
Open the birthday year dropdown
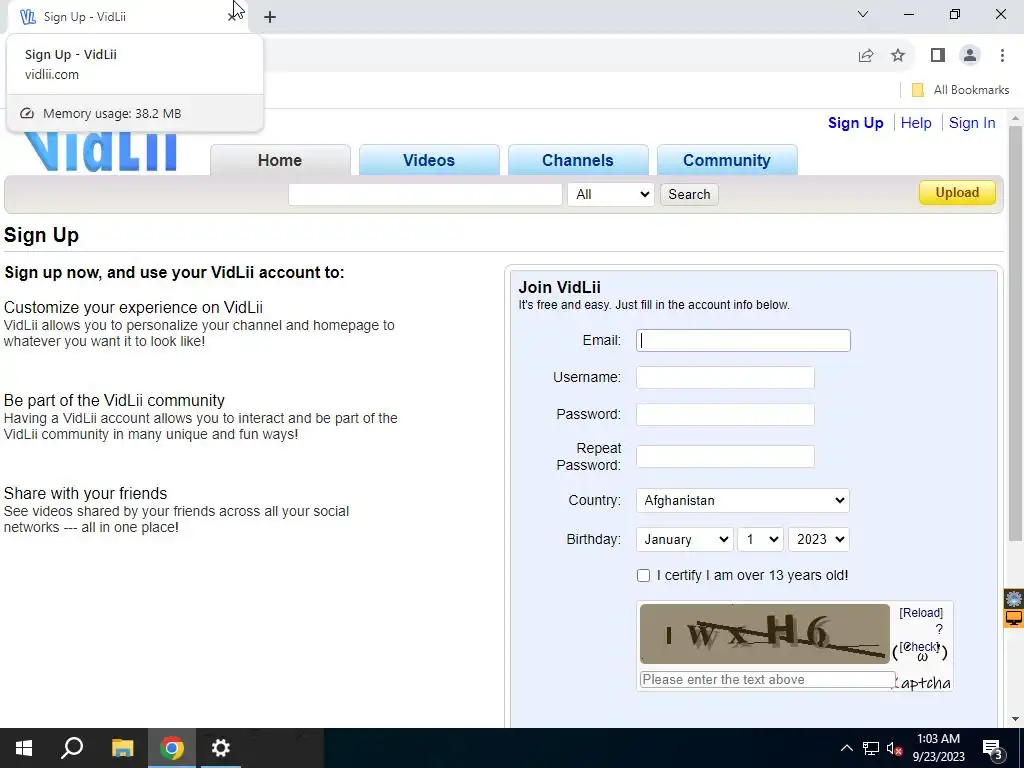pyautogui.click(x=818, y=539)
